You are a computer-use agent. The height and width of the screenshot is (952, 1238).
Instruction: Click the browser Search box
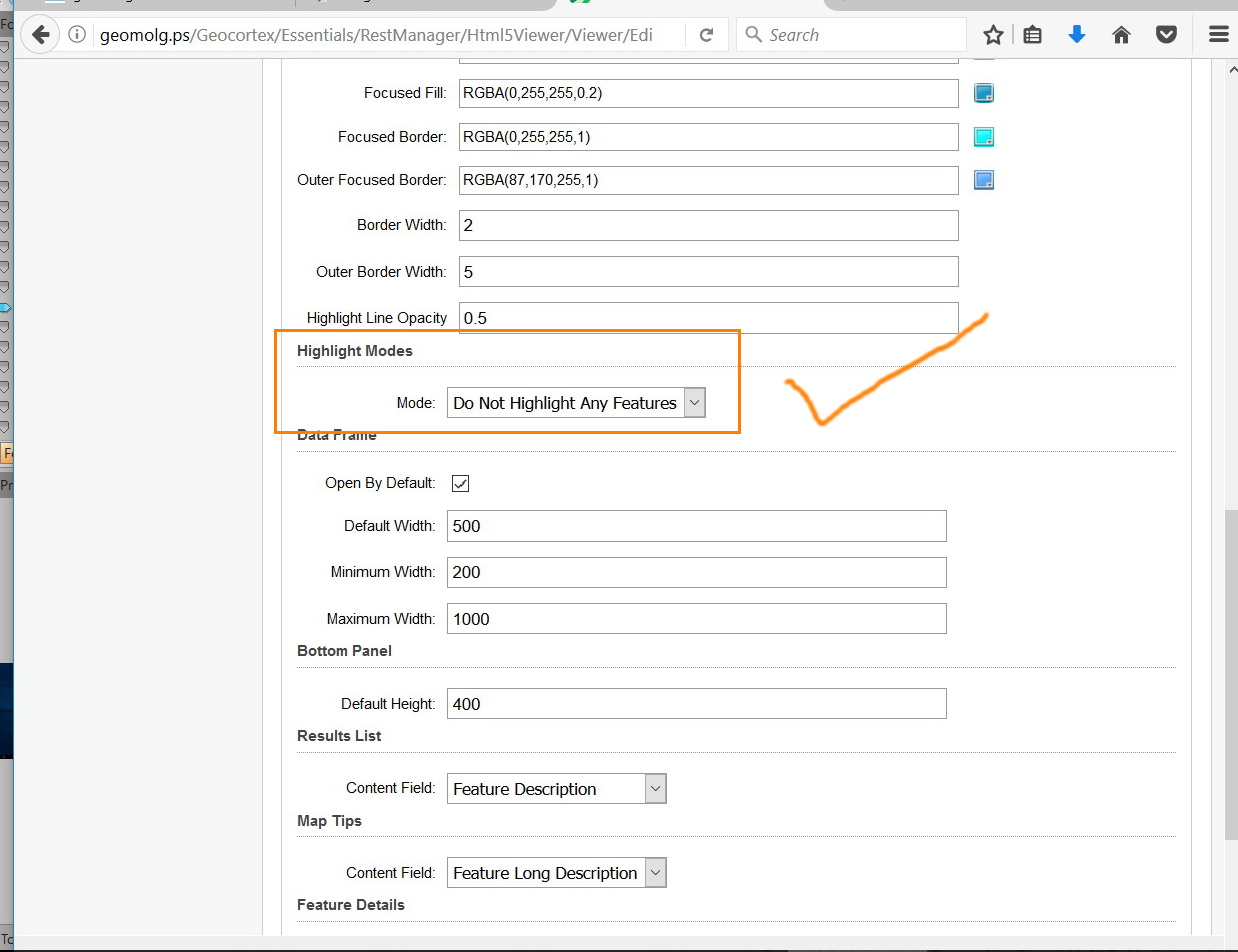[852, 35]
